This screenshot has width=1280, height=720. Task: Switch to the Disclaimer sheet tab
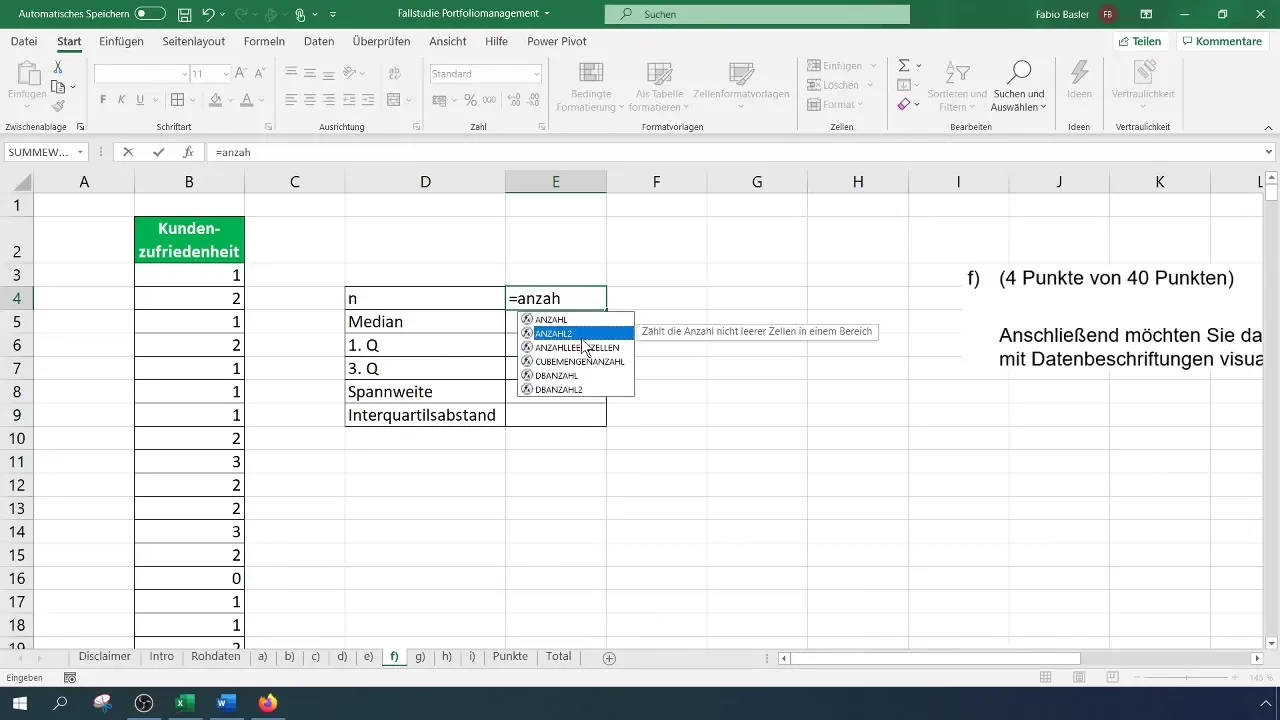point(105,657)
